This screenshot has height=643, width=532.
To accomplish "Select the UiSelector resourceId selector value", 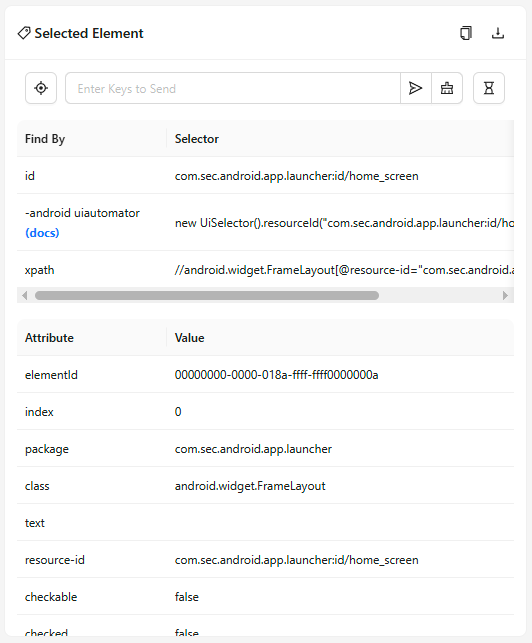I will [345, 223].
